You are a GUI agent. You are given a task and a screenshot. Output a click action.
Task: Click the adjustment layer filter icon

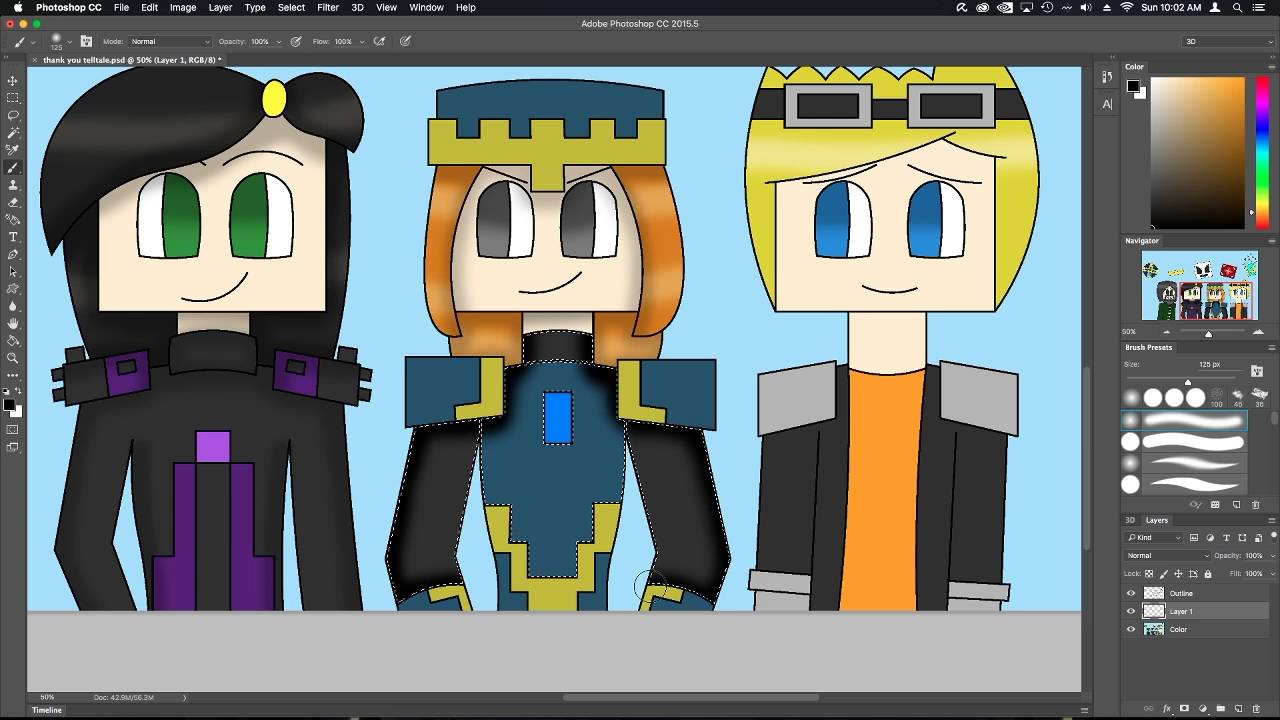1210,538
